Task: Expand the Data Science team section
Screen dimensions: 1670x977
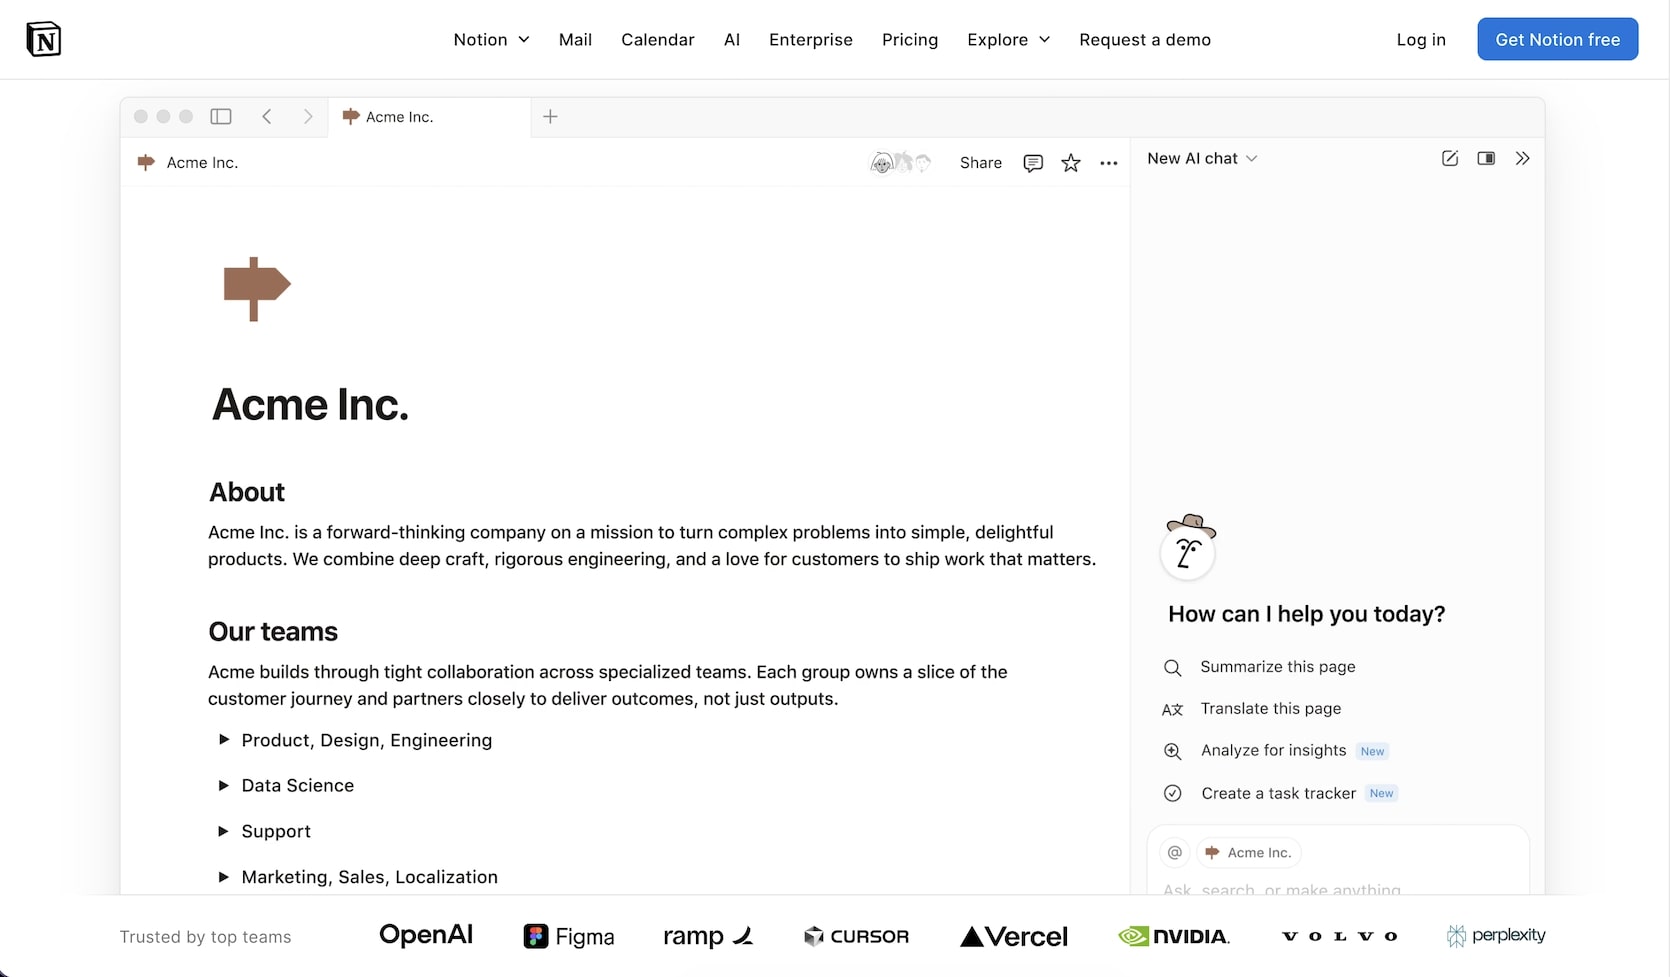Action: [x=223, y=786]
